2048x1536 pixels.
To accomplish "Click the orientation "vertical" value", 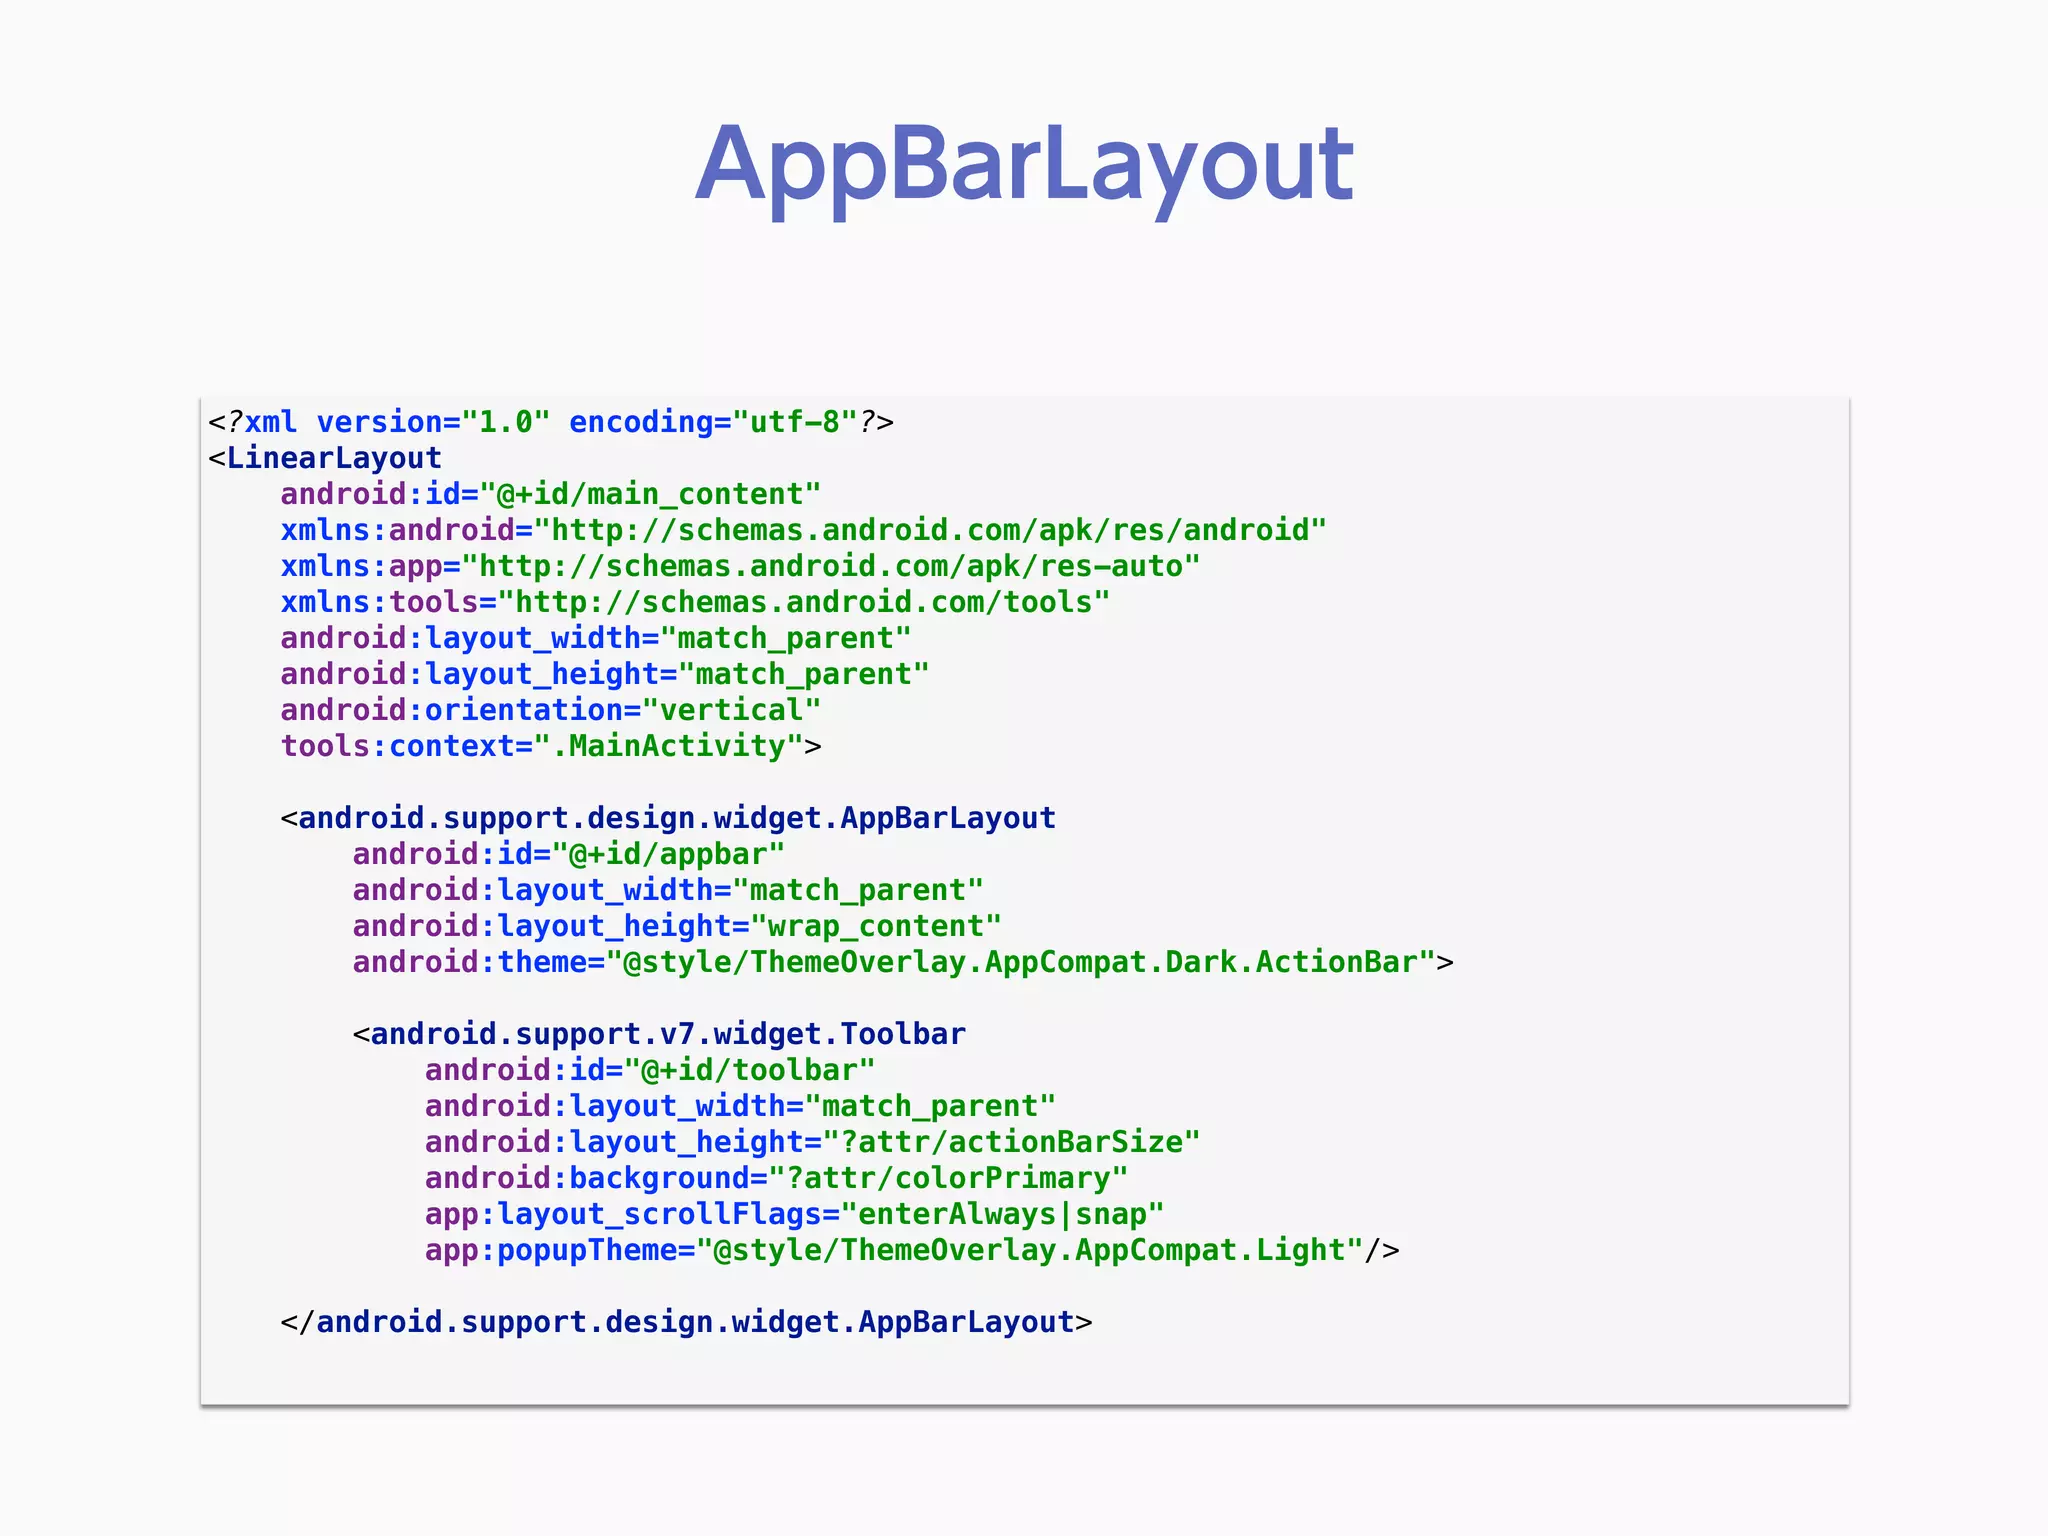I will [731, 710].
